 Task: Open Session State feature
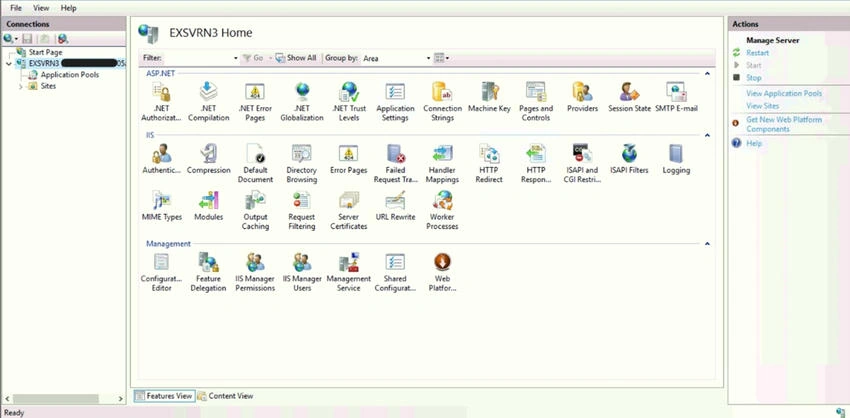[629, 98]
